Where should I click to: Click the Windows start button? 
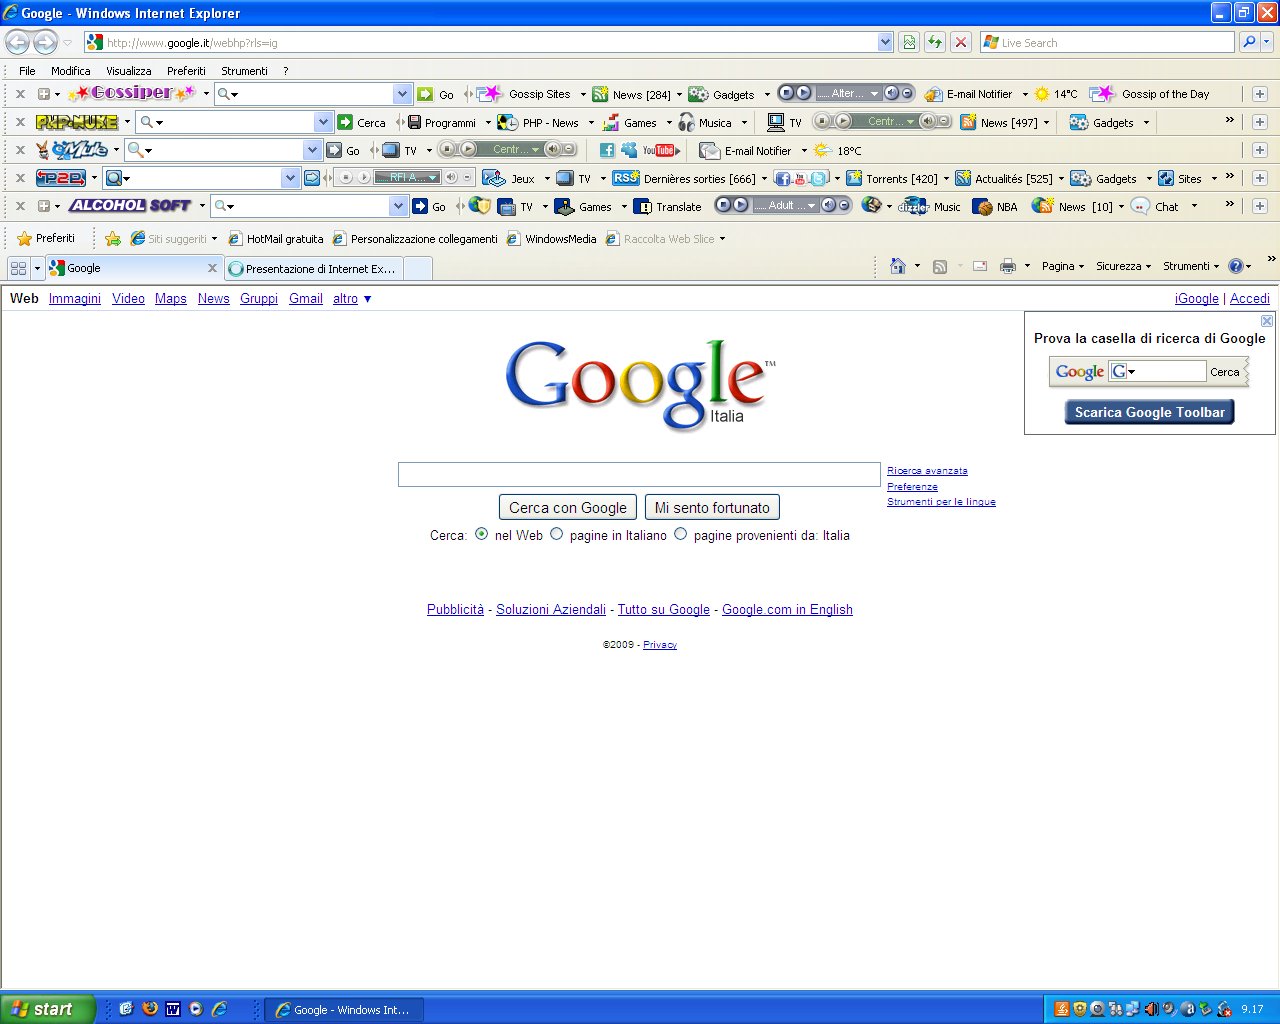[x=48, y=1009]
